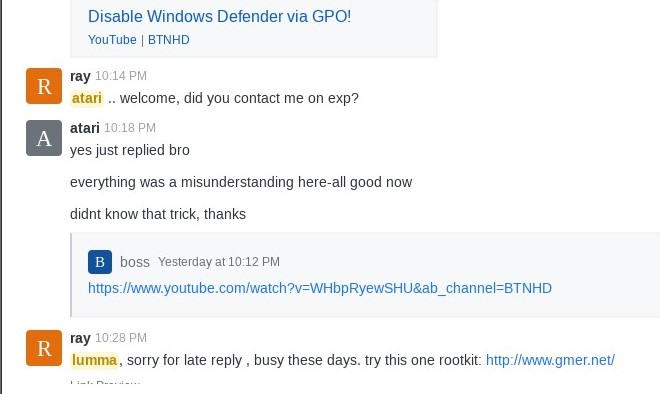
Task: Select the highlighted lumma mention
Action: (x=94, y=360)
